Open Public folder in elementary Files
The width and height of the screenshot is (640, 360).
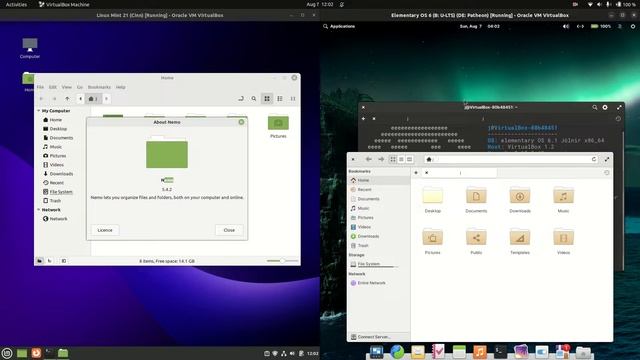(476, 242)
